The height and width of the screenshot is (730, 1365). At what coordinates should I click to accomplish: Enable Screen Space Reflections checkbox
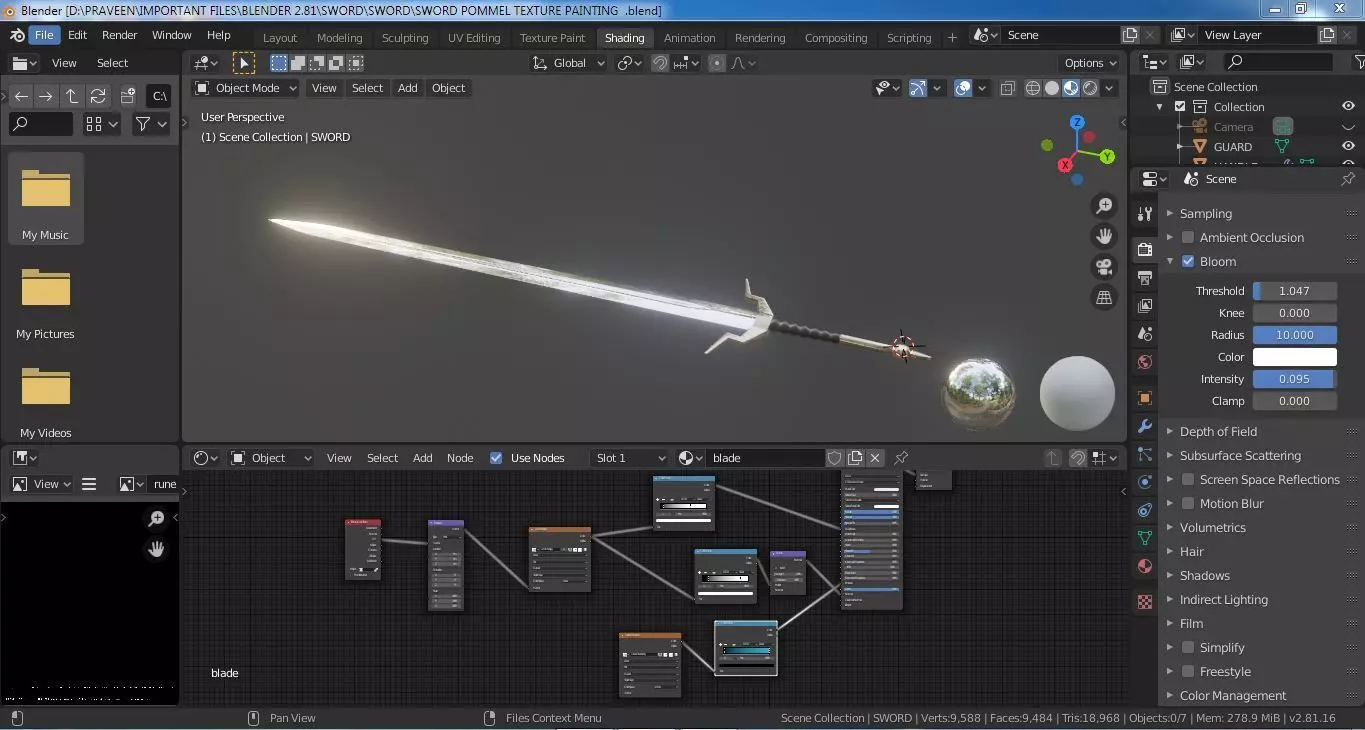pyautogui.click(x=1188, y=480)
